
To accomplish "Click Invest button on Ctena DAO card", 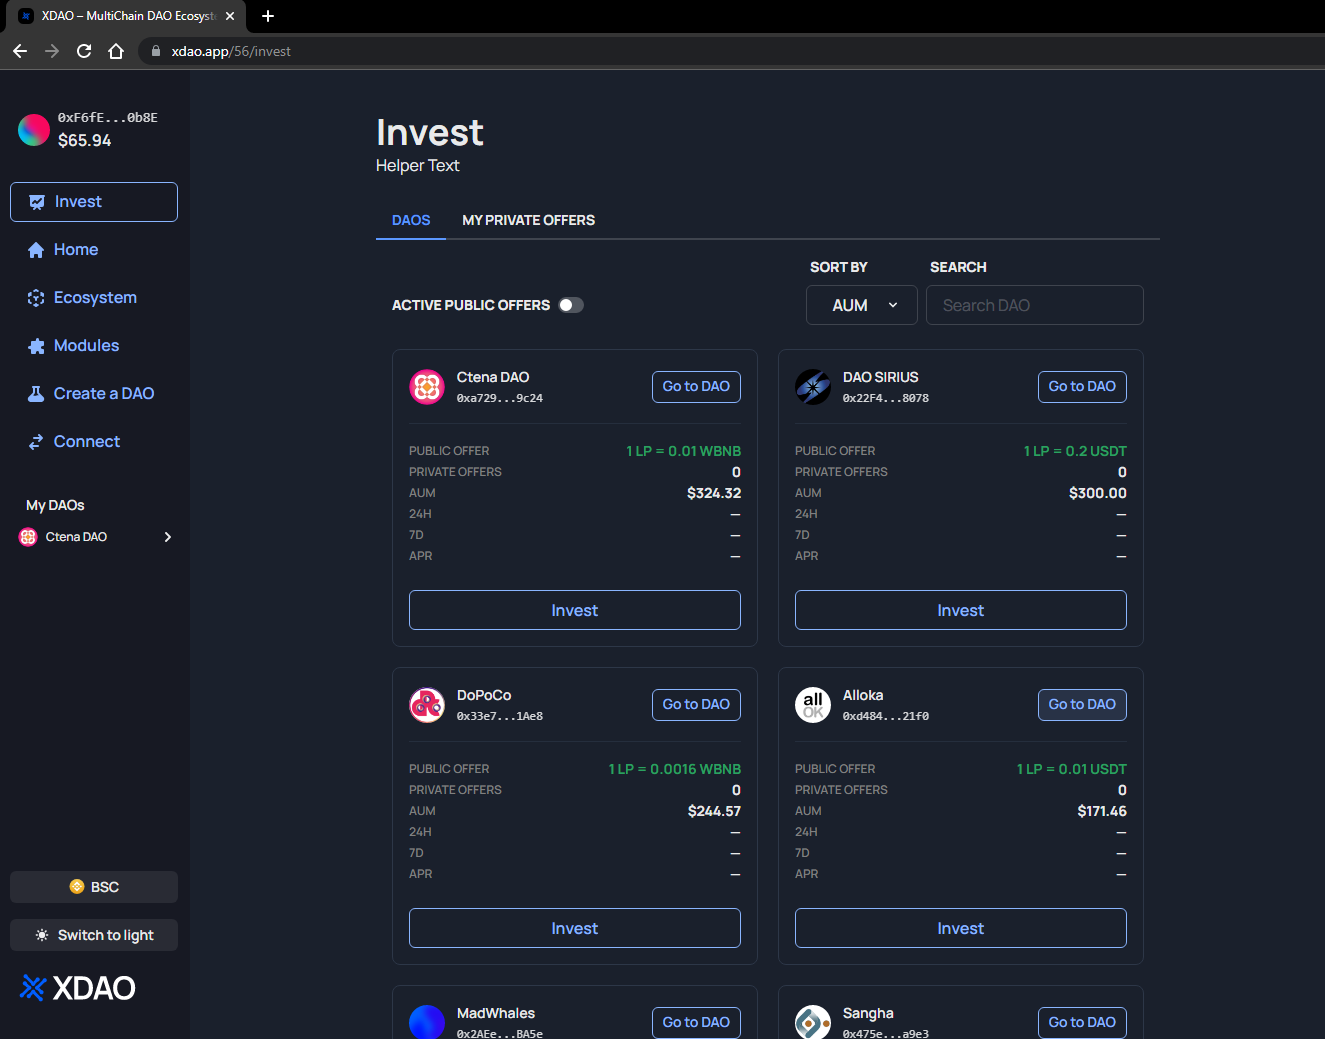I will 575,610.
